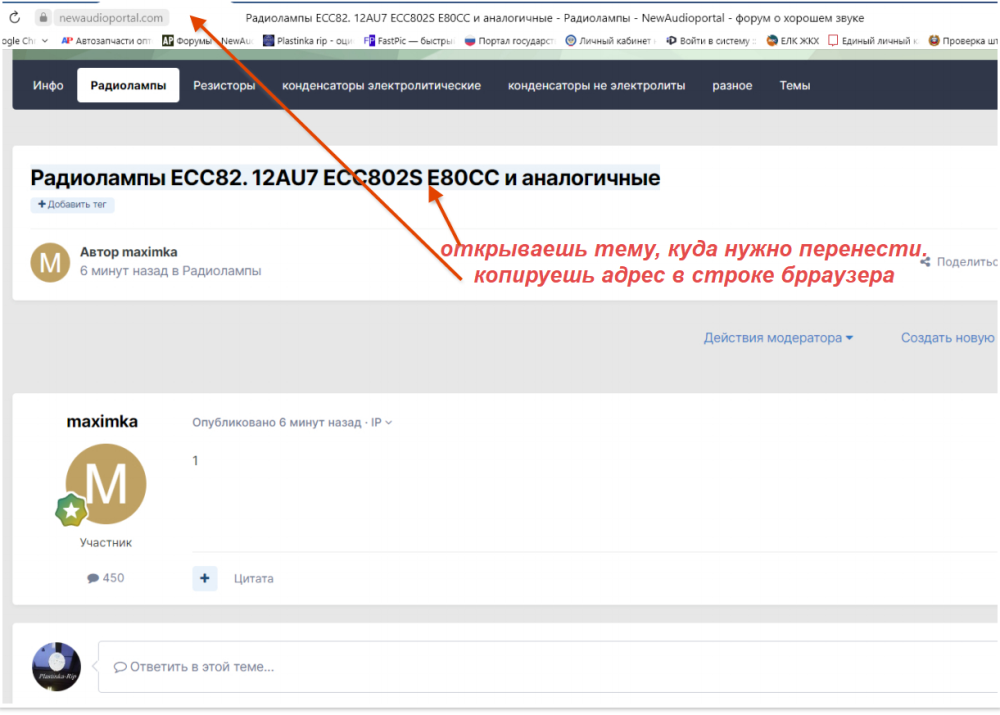
Task: Switch to the Резисторы tab
Action: point(224,86)
